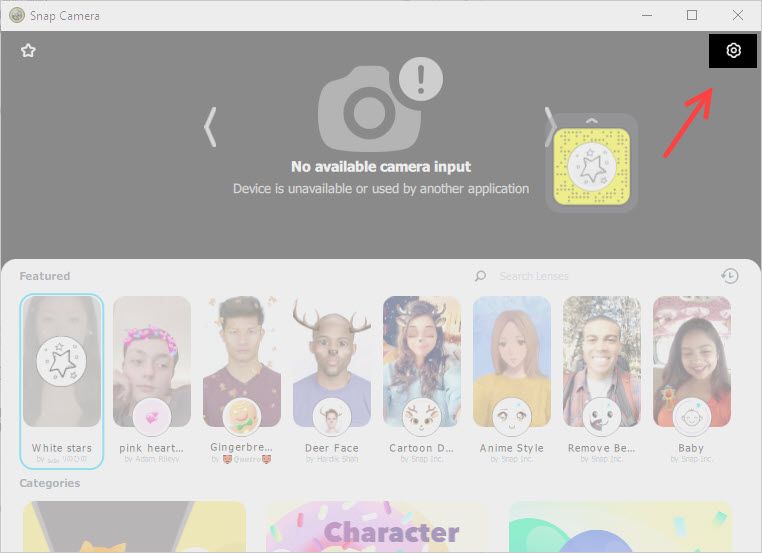The width and height of the screenshot is (762, 553).
Task: Click Deer Face lens badge icon
Action: [332, 417]
